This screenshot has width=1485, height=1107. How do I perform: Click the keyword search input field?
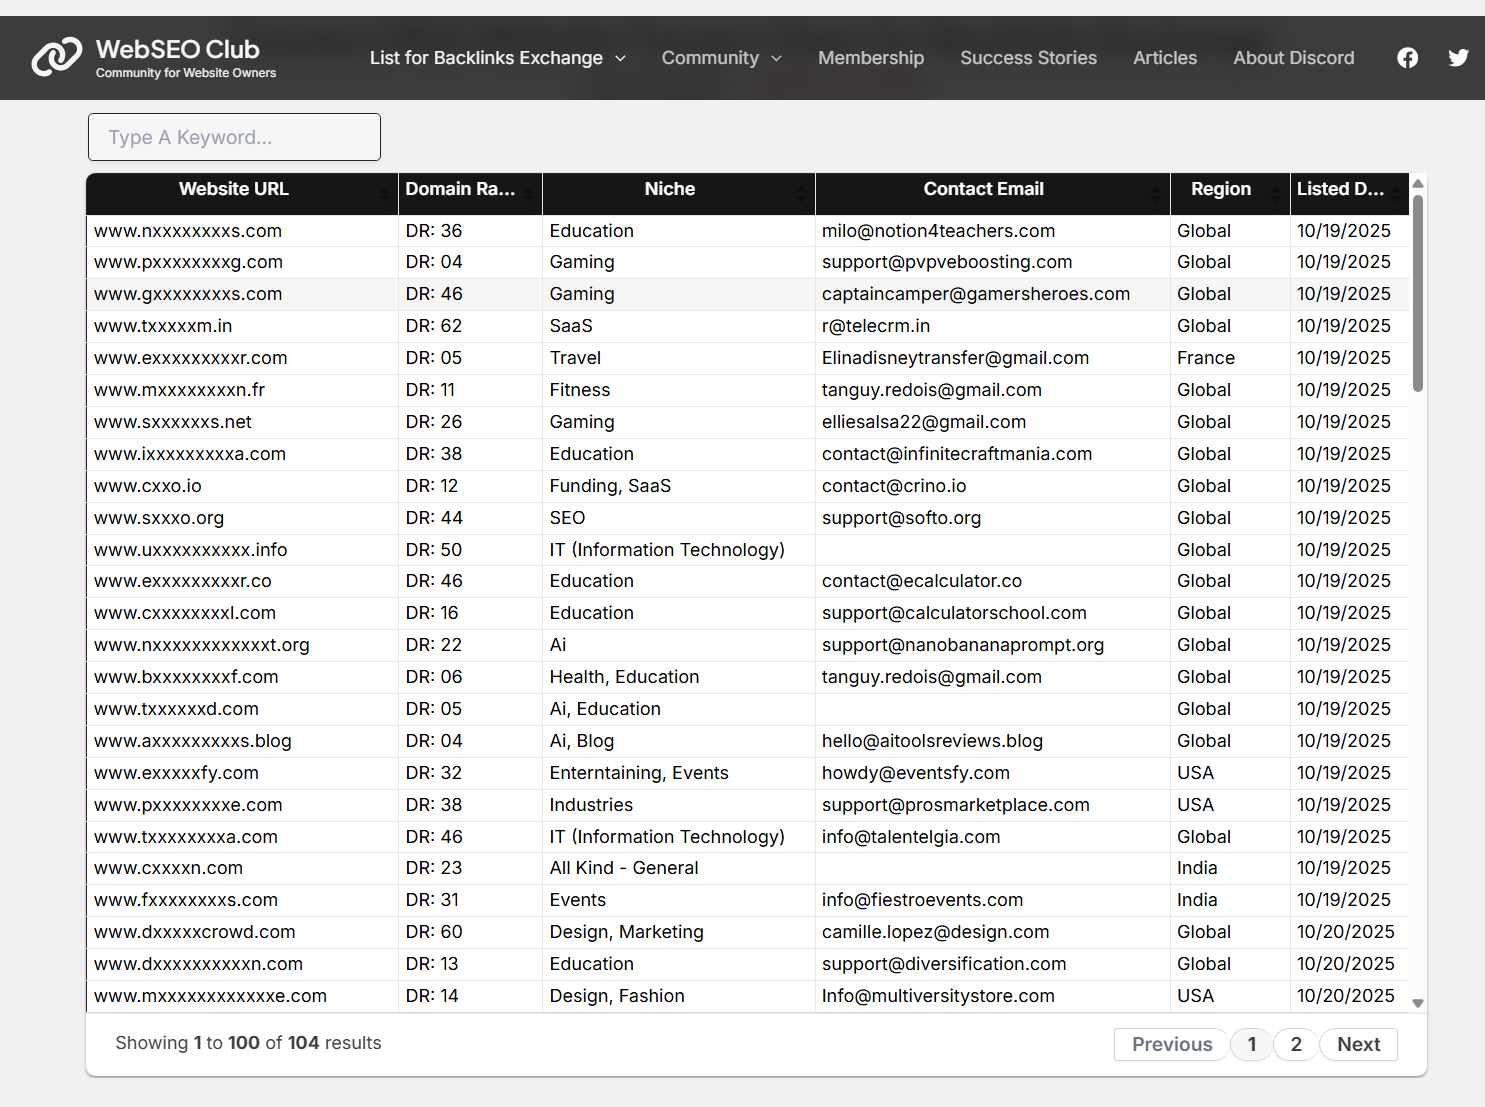click(x=234, y=137)
